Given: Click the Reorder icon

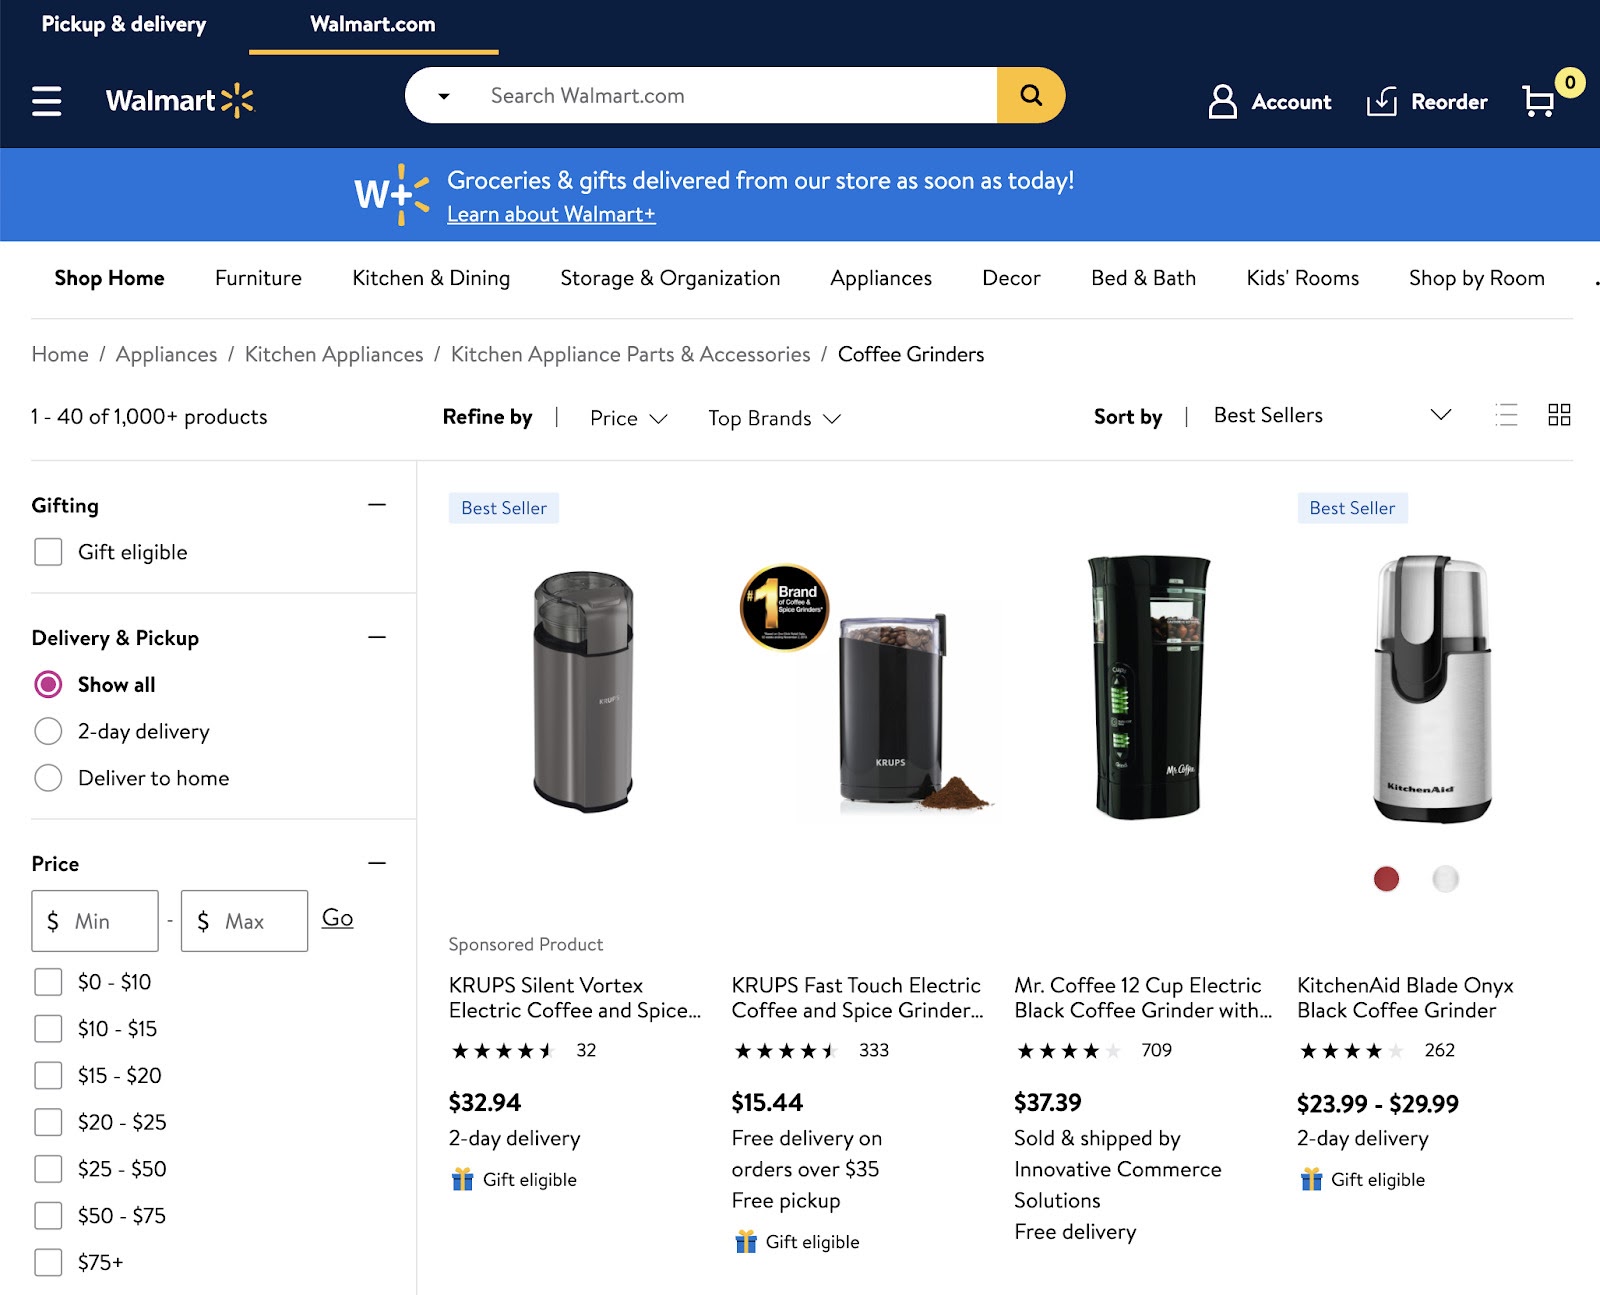Looking at the screenshot, I should pyautogui.click(x=1381, y=101).
